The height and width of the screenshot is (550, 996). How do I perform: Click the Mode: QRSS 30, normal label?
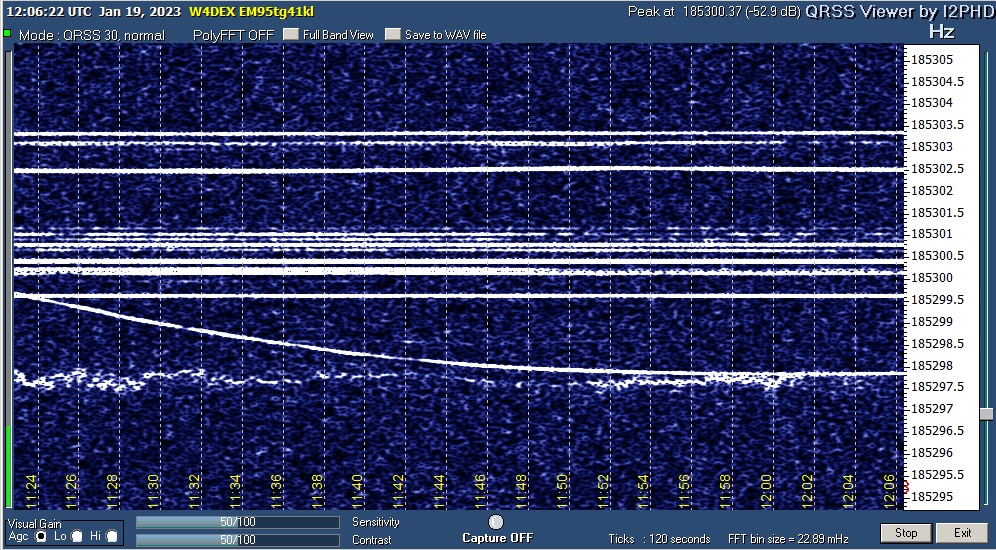click(91, 36)
